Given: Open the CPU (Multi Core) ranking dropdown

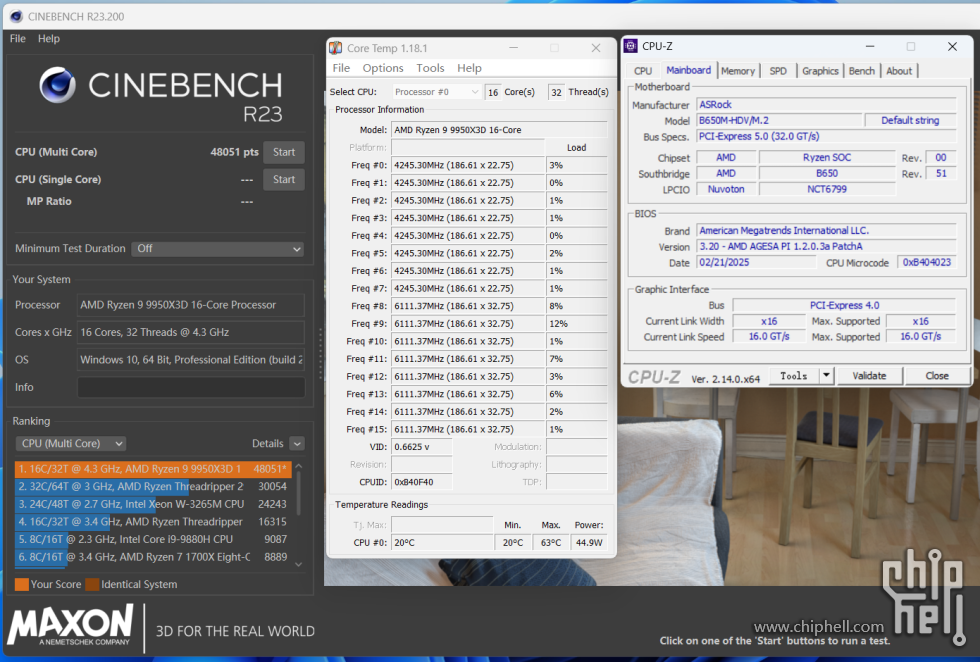Looking at the screenshot, I should tap(71, 443).
